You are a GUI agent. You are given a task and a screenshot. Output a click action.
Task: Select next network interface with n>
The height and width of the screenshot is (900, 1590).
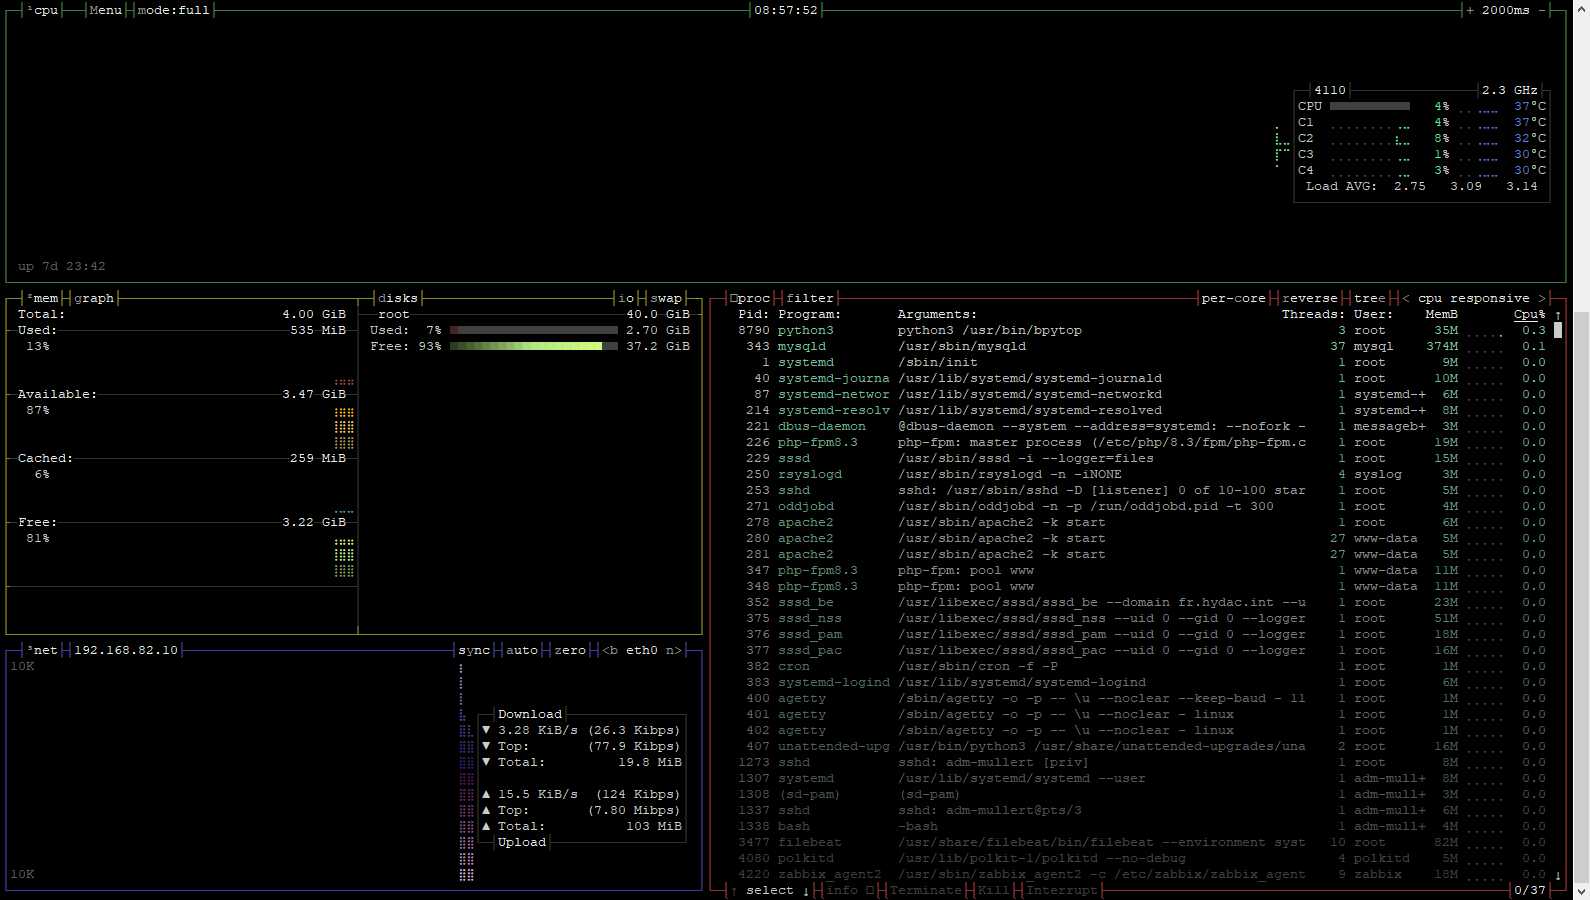(674, 650)
